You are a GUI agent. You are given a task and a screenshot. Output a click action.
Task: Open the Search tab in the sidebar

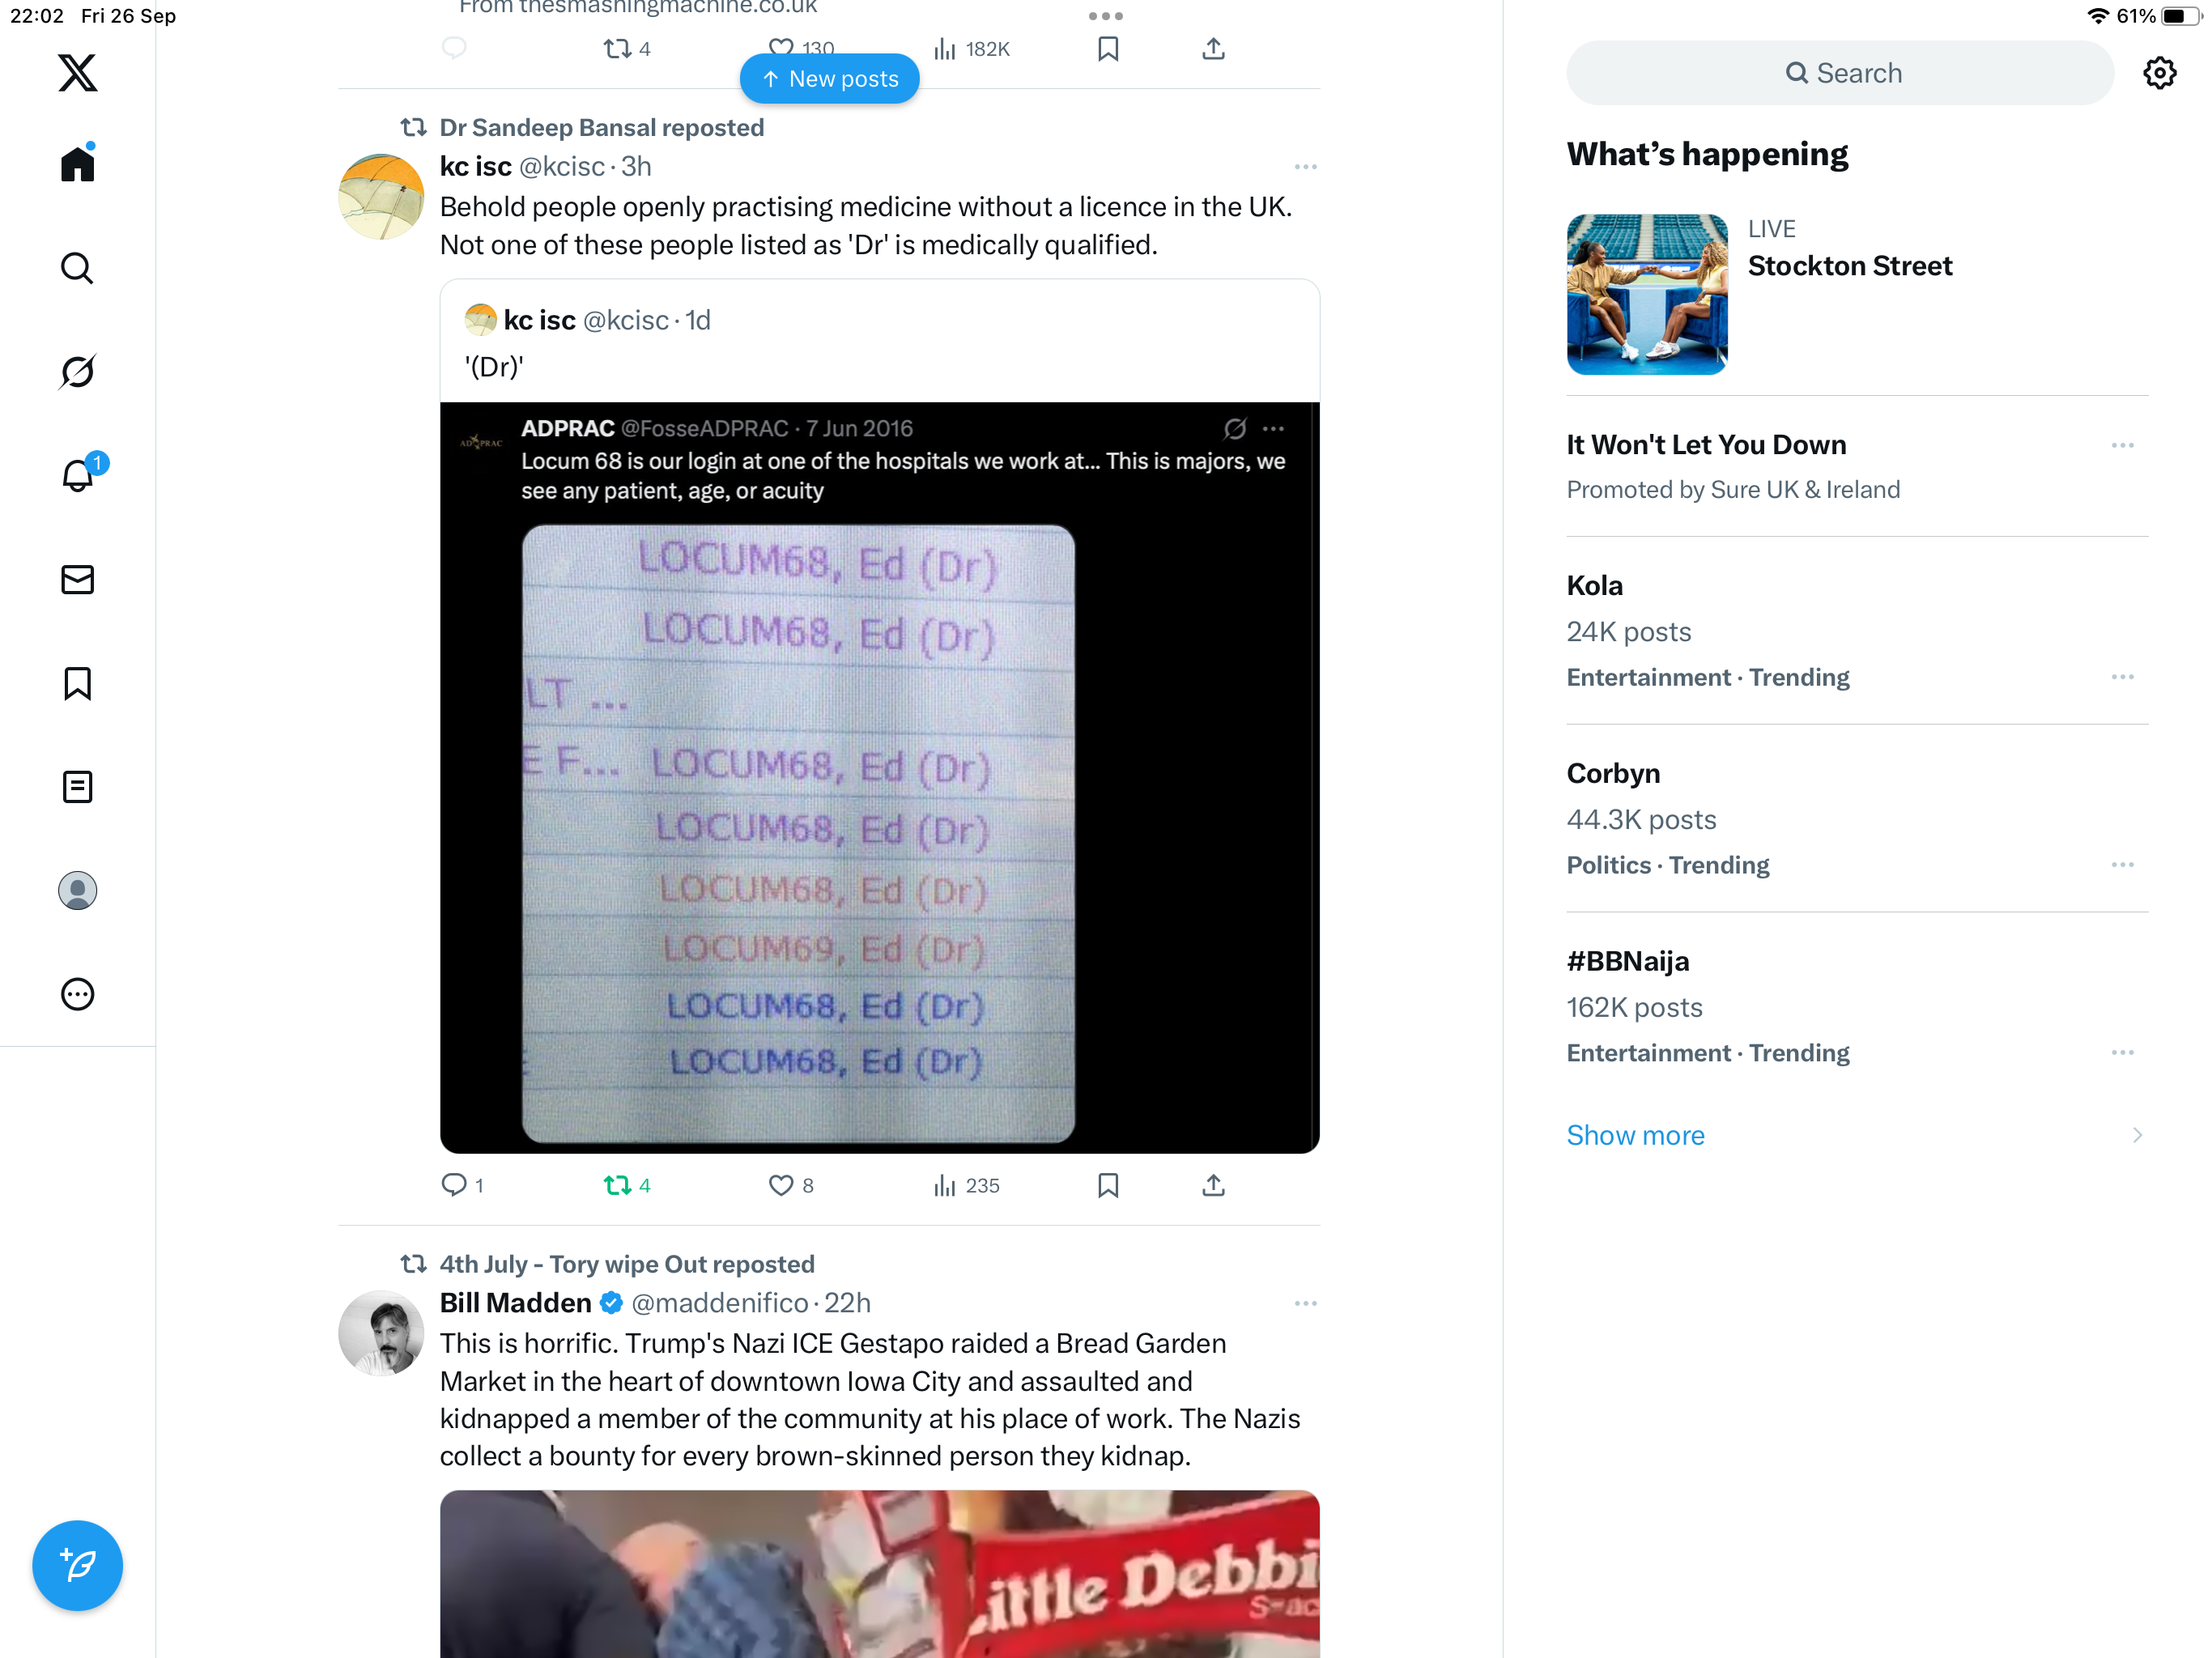pyautogui.click(x=77, y=268)
